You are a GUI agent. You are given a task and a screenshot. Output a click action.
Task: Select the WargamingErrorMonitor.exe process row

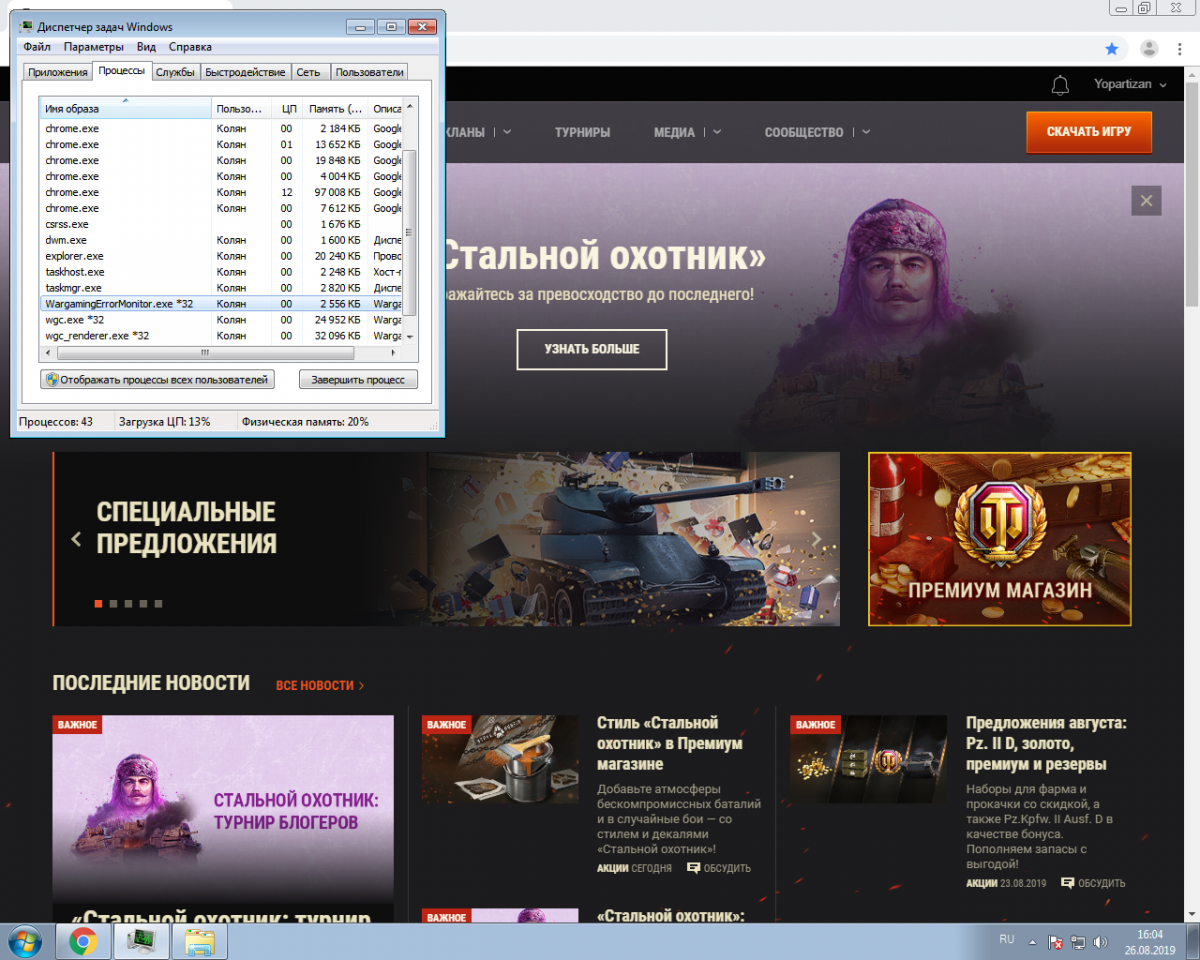coord(220,304)
